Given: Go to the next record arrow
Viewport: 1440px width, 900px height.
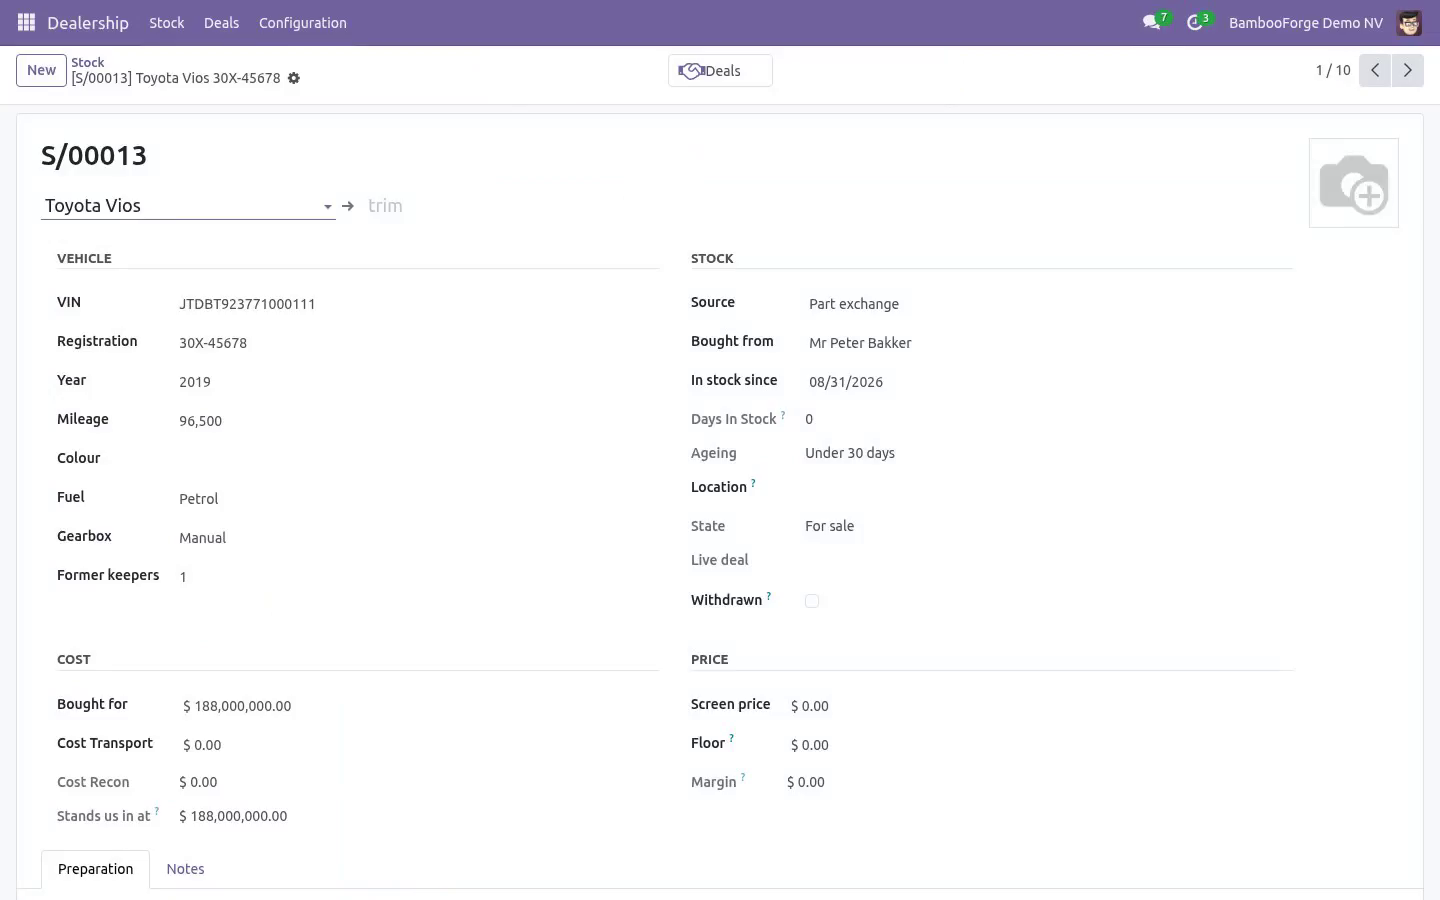Looking at the screenshot, I should (x=1407, y=70).
